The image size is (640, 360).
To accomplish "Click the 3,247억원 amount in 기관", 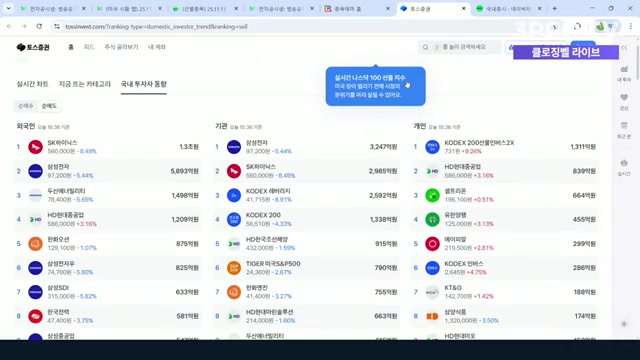I will (x=383, y=147).
